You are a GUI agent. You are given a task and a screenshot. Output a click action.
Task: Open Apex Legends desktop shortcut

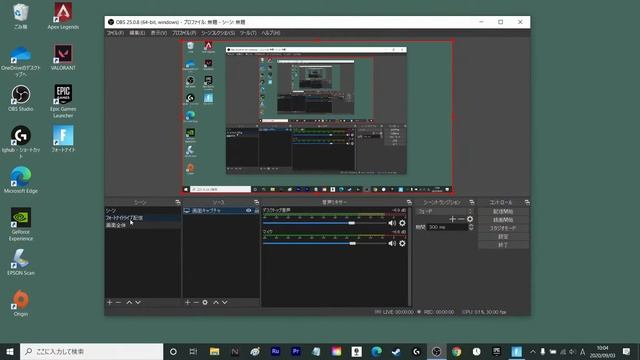click(63, 16)
